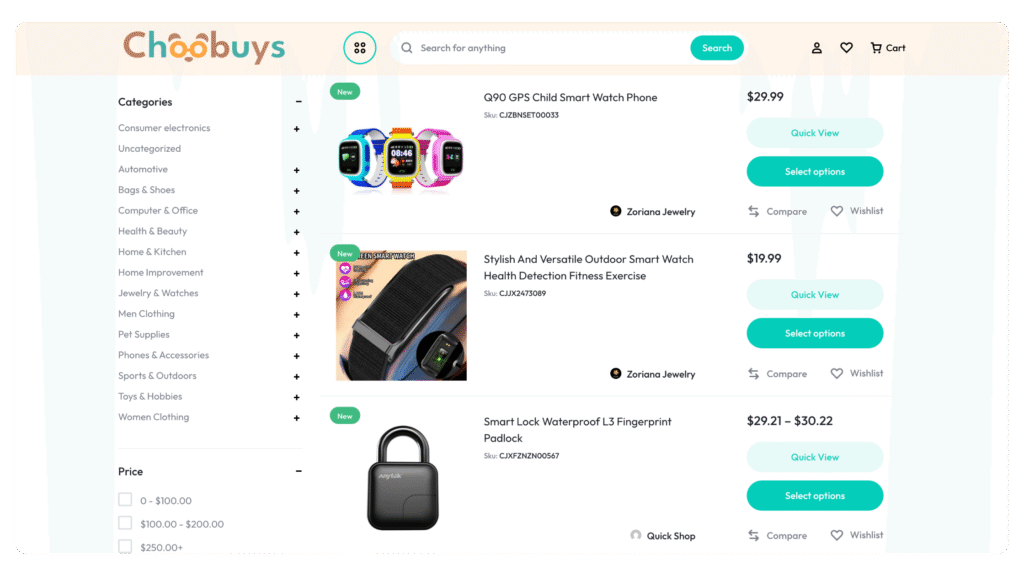1024x576 pixels.
Task: Open the wishlist heart icon in header
Action: coord(846,48)
